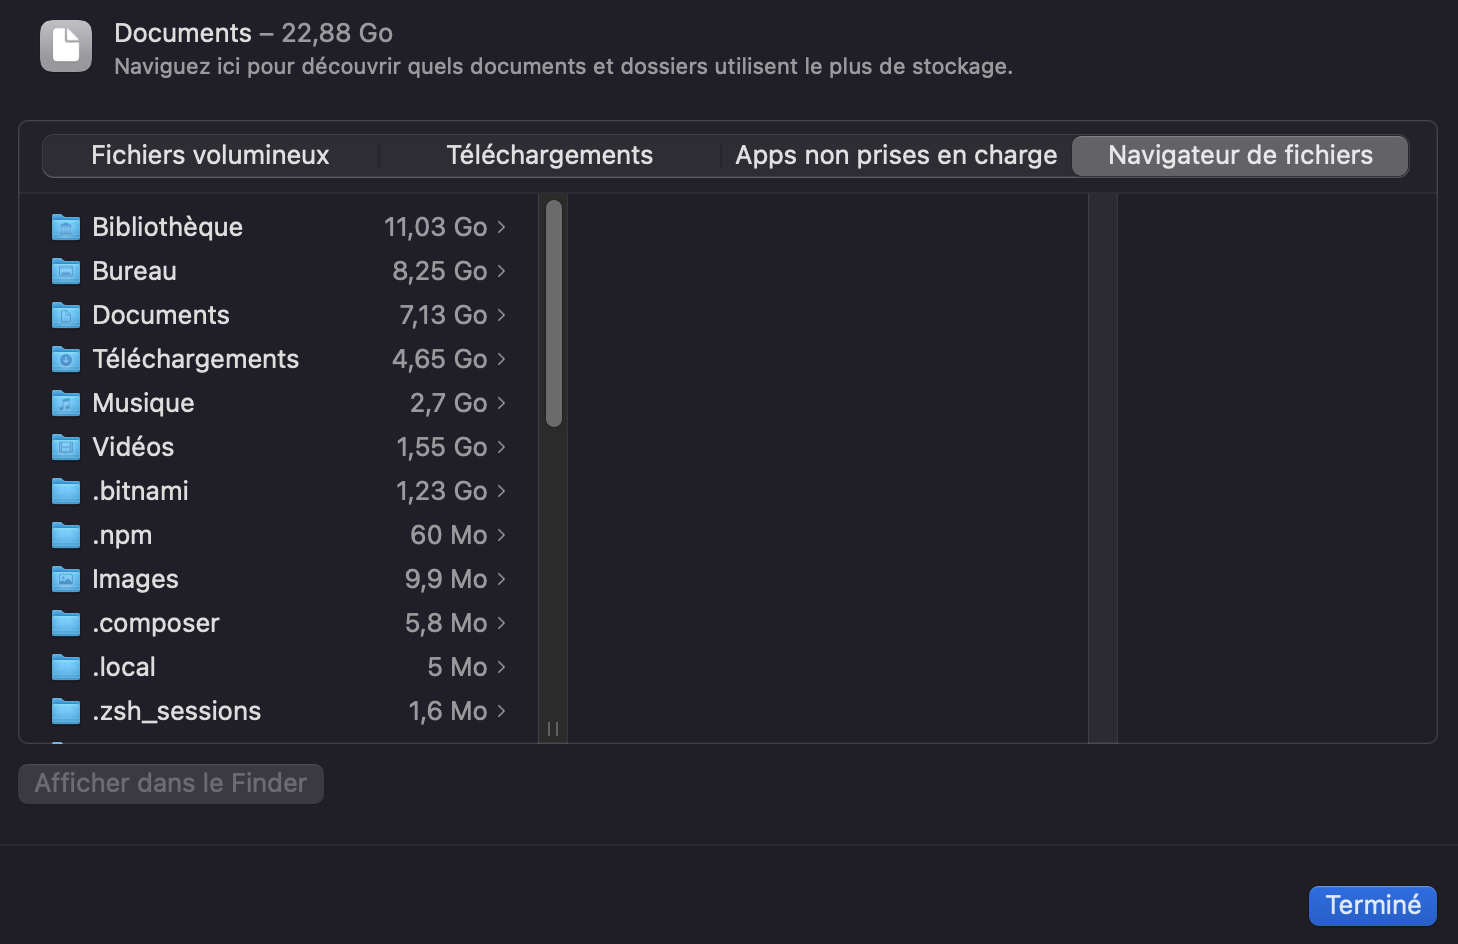Click the Bureau desktop folder icon
Image resolution: width=1458 pixels, height=944 pixels.
64,271
